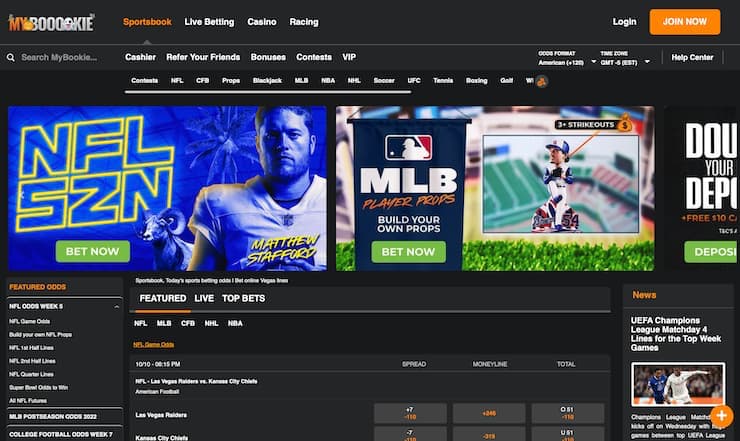740x441 pixels.
Task: Filter featured odds by NHL
Action: [x=211, y=323]
